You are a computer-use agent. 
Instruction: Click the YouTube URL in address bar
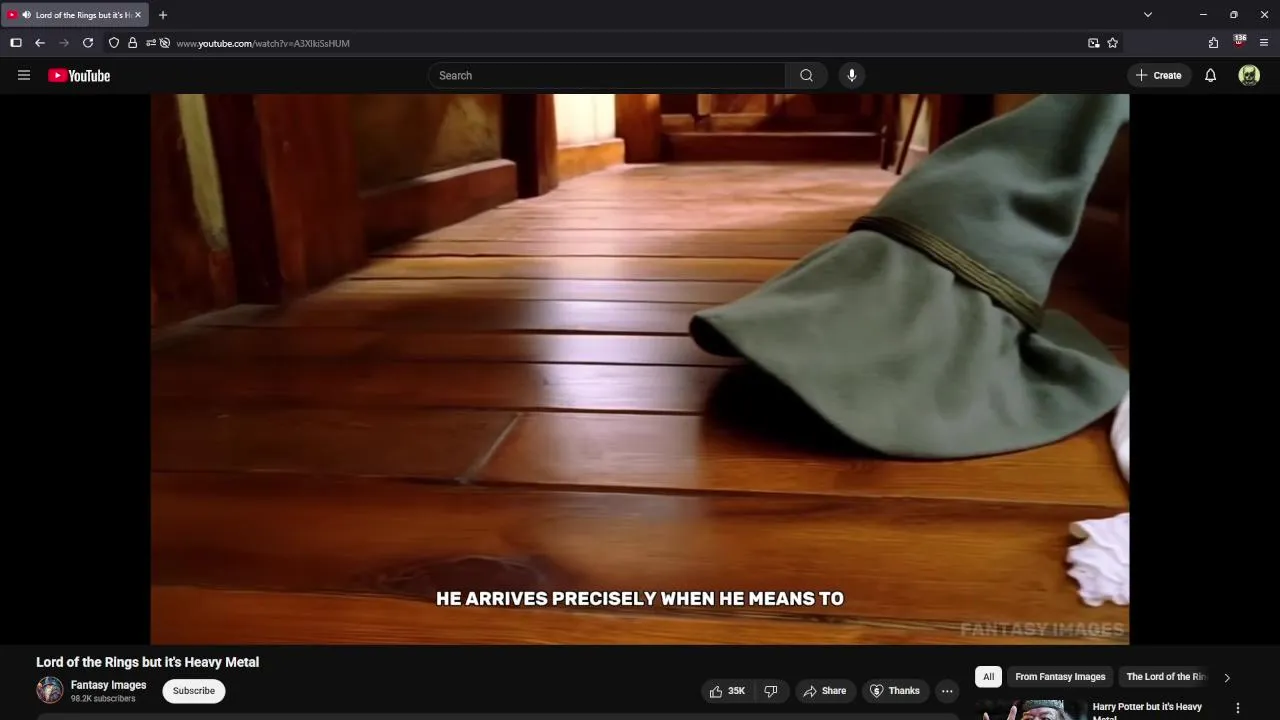coord(263,43)
